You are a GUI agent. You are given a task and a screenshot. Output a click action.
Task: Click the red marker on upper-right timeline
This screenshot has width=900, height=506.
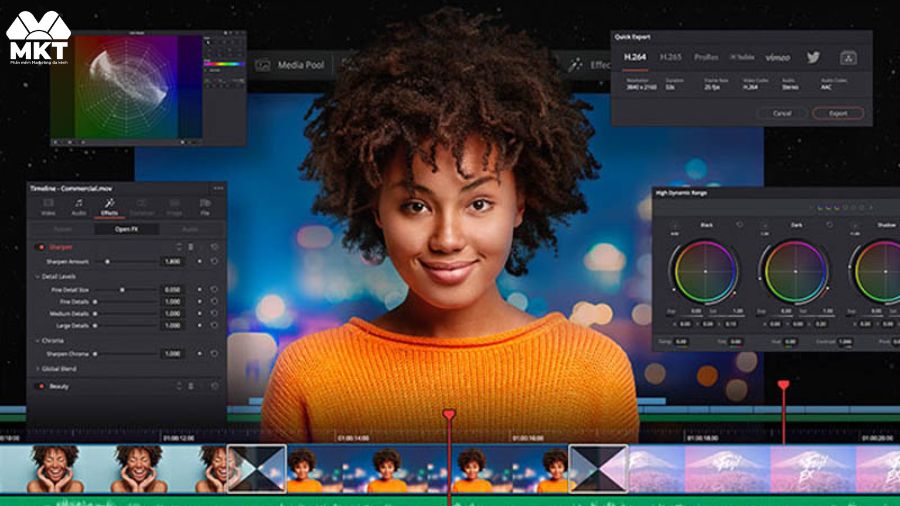783,385
